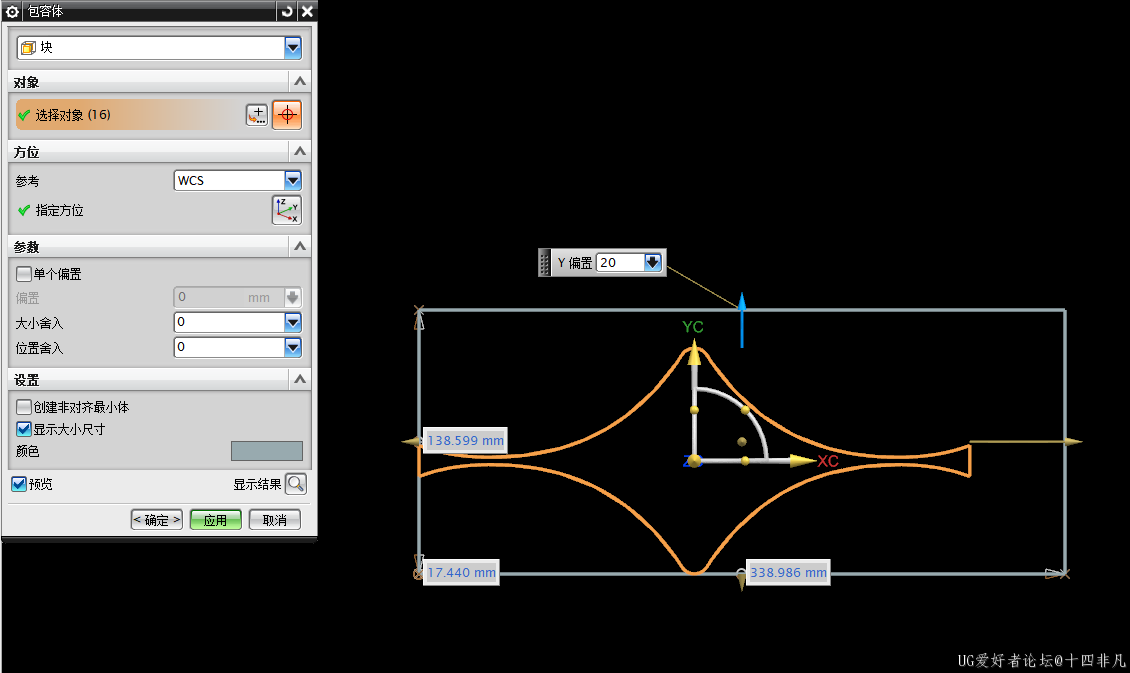Image resolution: width=1130 pixels, height=673 pixels.
Task: Collapse the 参数 section
Action: (x=300, y=246)
